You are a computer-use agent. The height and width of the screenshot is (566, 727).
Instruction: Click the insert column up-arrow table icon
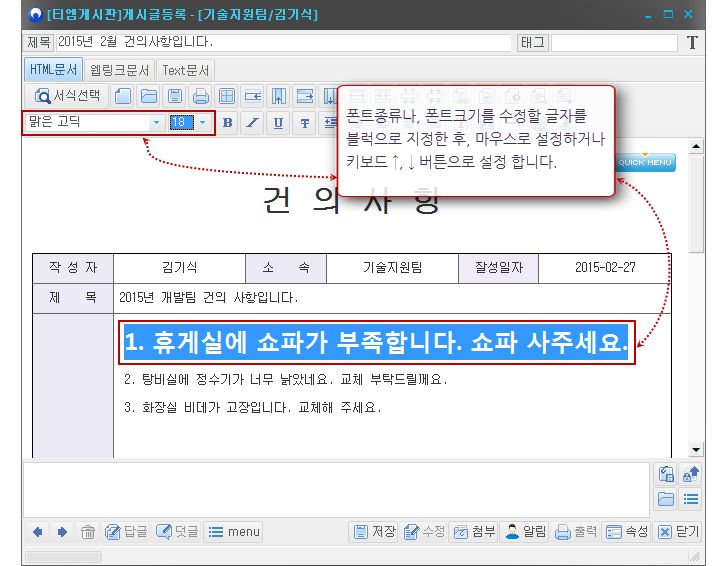[x=279, y=96]
